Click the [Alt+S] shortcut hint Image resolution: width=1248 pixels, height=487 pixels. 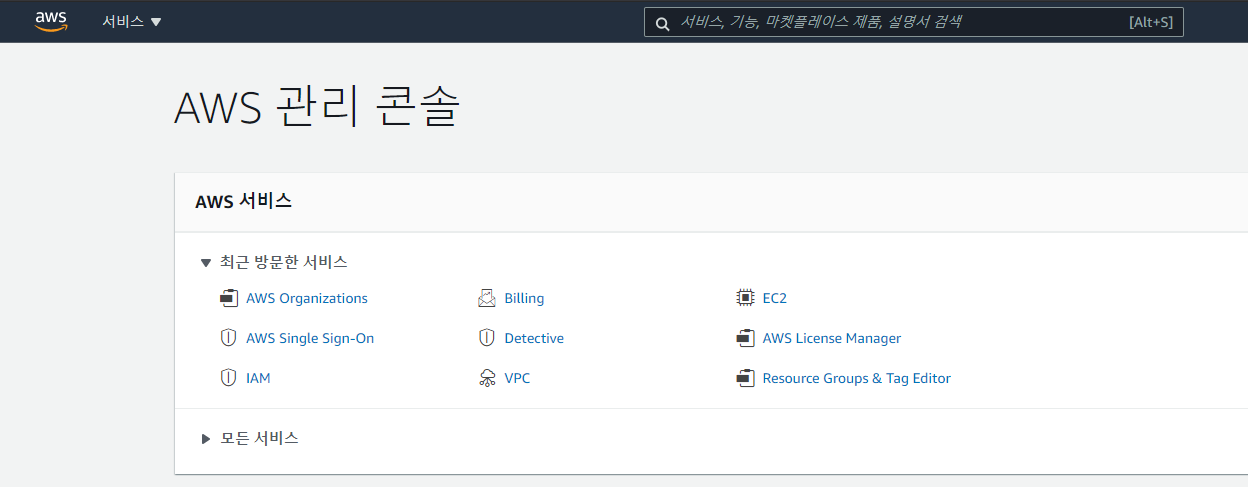[x=1151, y=22]
